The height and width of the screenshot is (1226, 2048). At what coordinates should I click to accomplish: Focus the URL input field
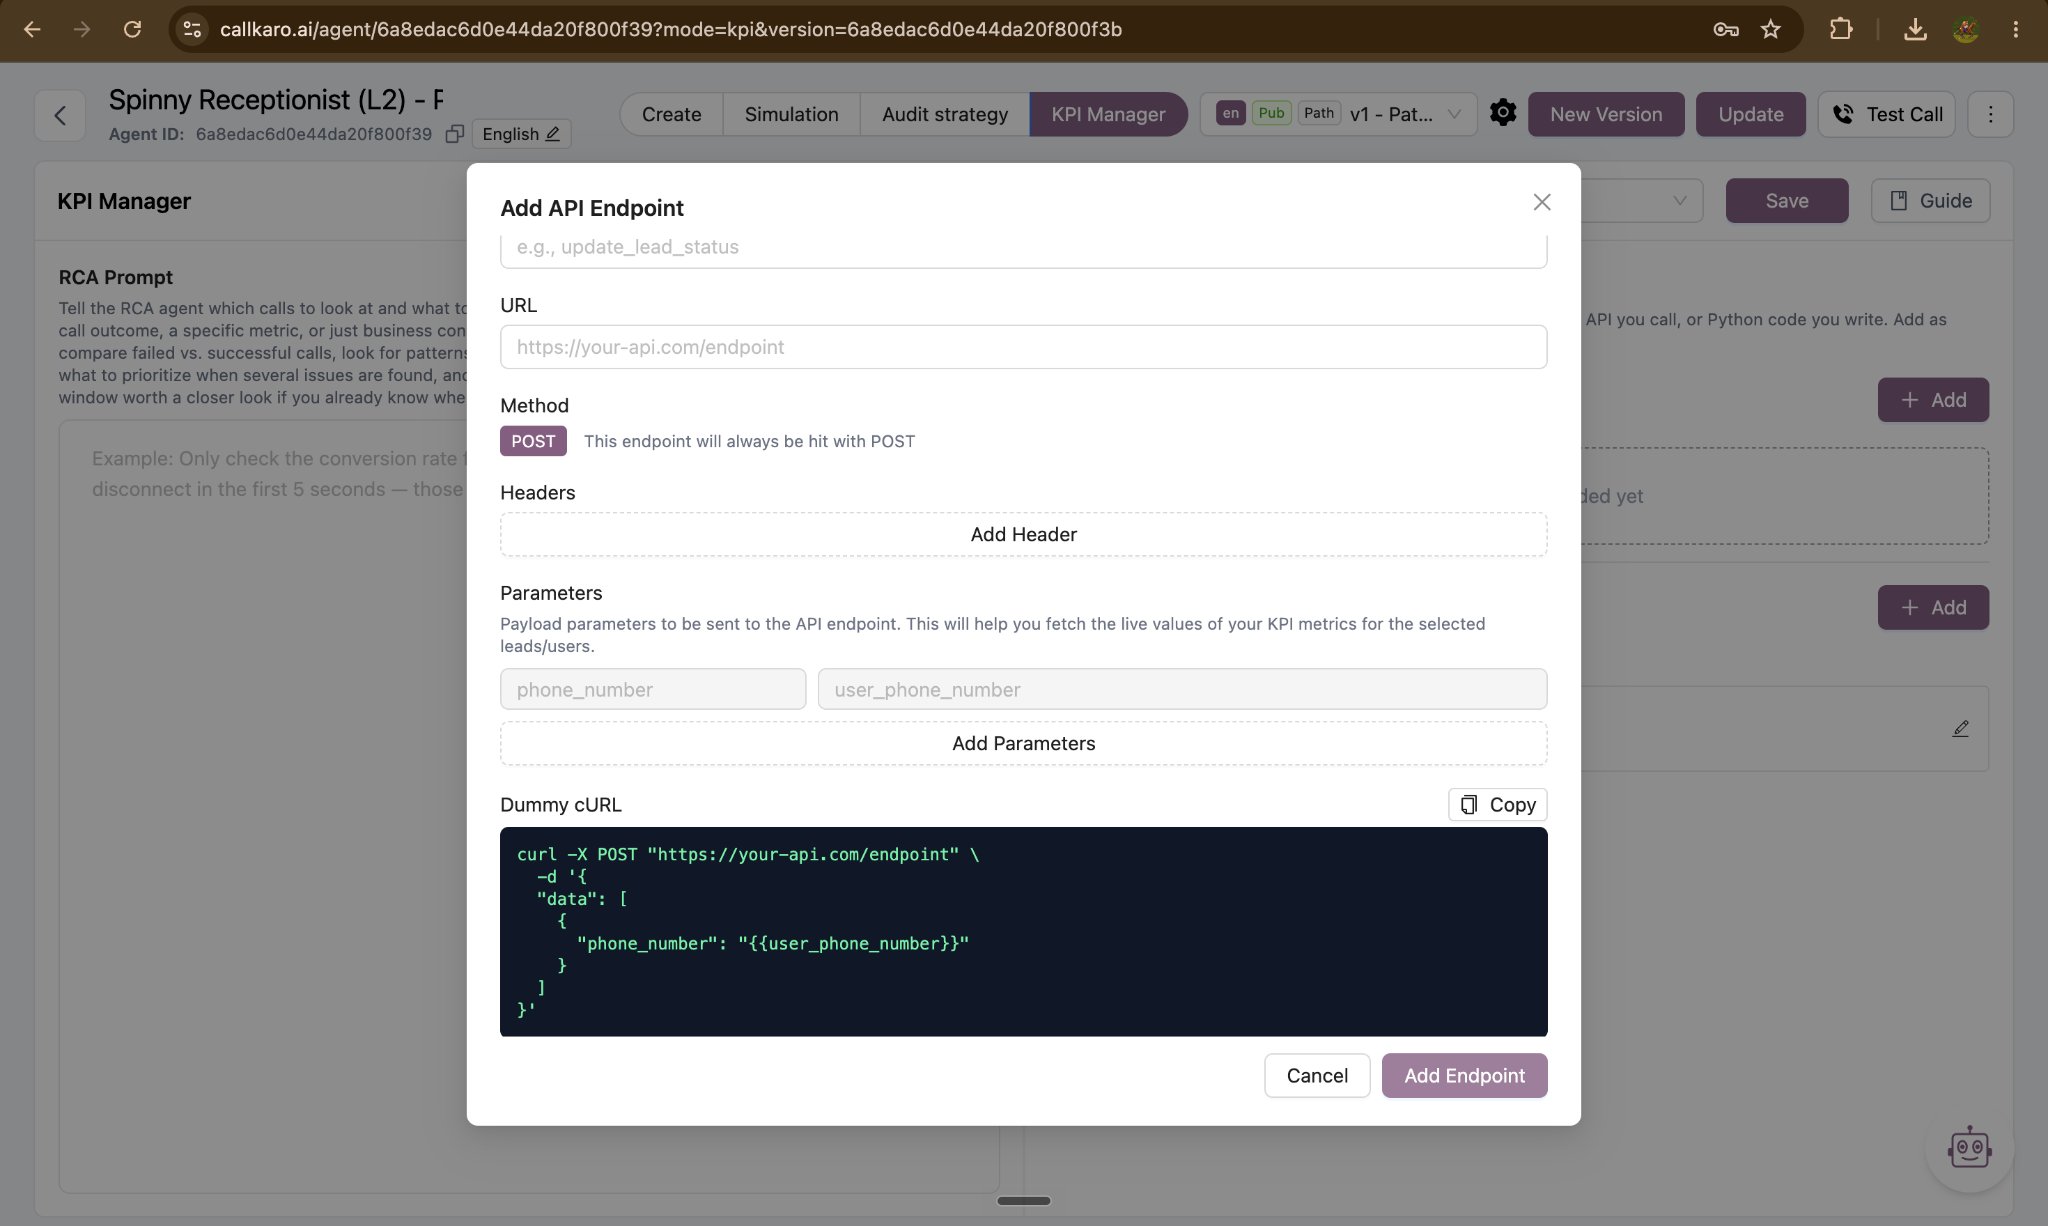coord(1023,347)
